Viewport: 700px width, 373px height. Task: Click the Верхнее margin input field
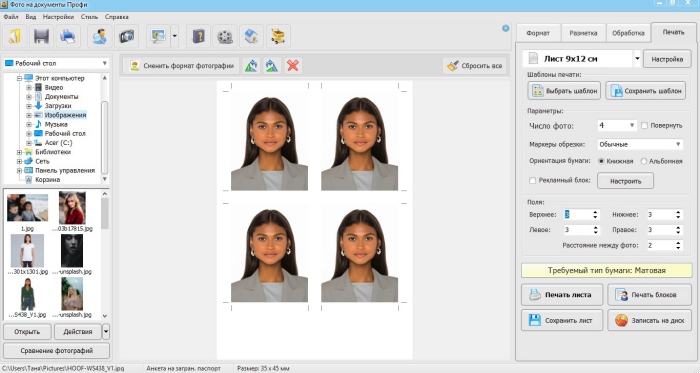point(578,215)
